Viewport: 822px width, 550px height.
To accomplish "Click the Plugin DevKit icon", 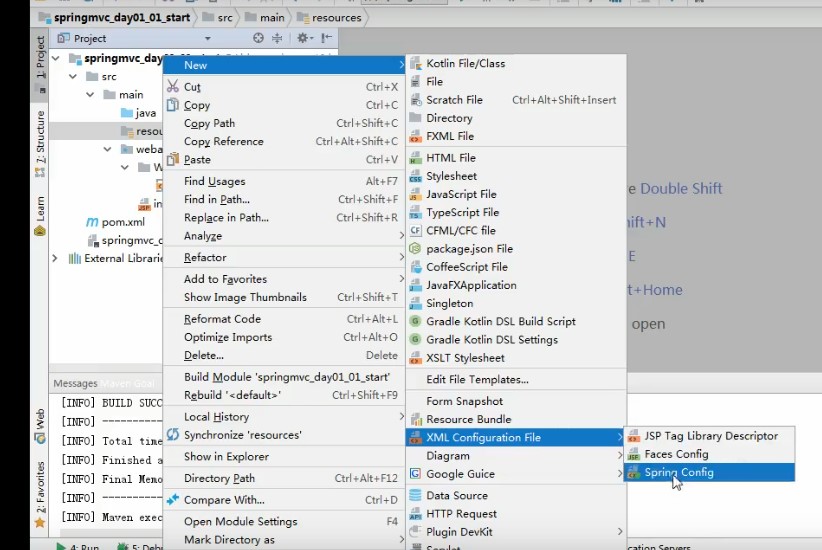I will pos(415,532).
